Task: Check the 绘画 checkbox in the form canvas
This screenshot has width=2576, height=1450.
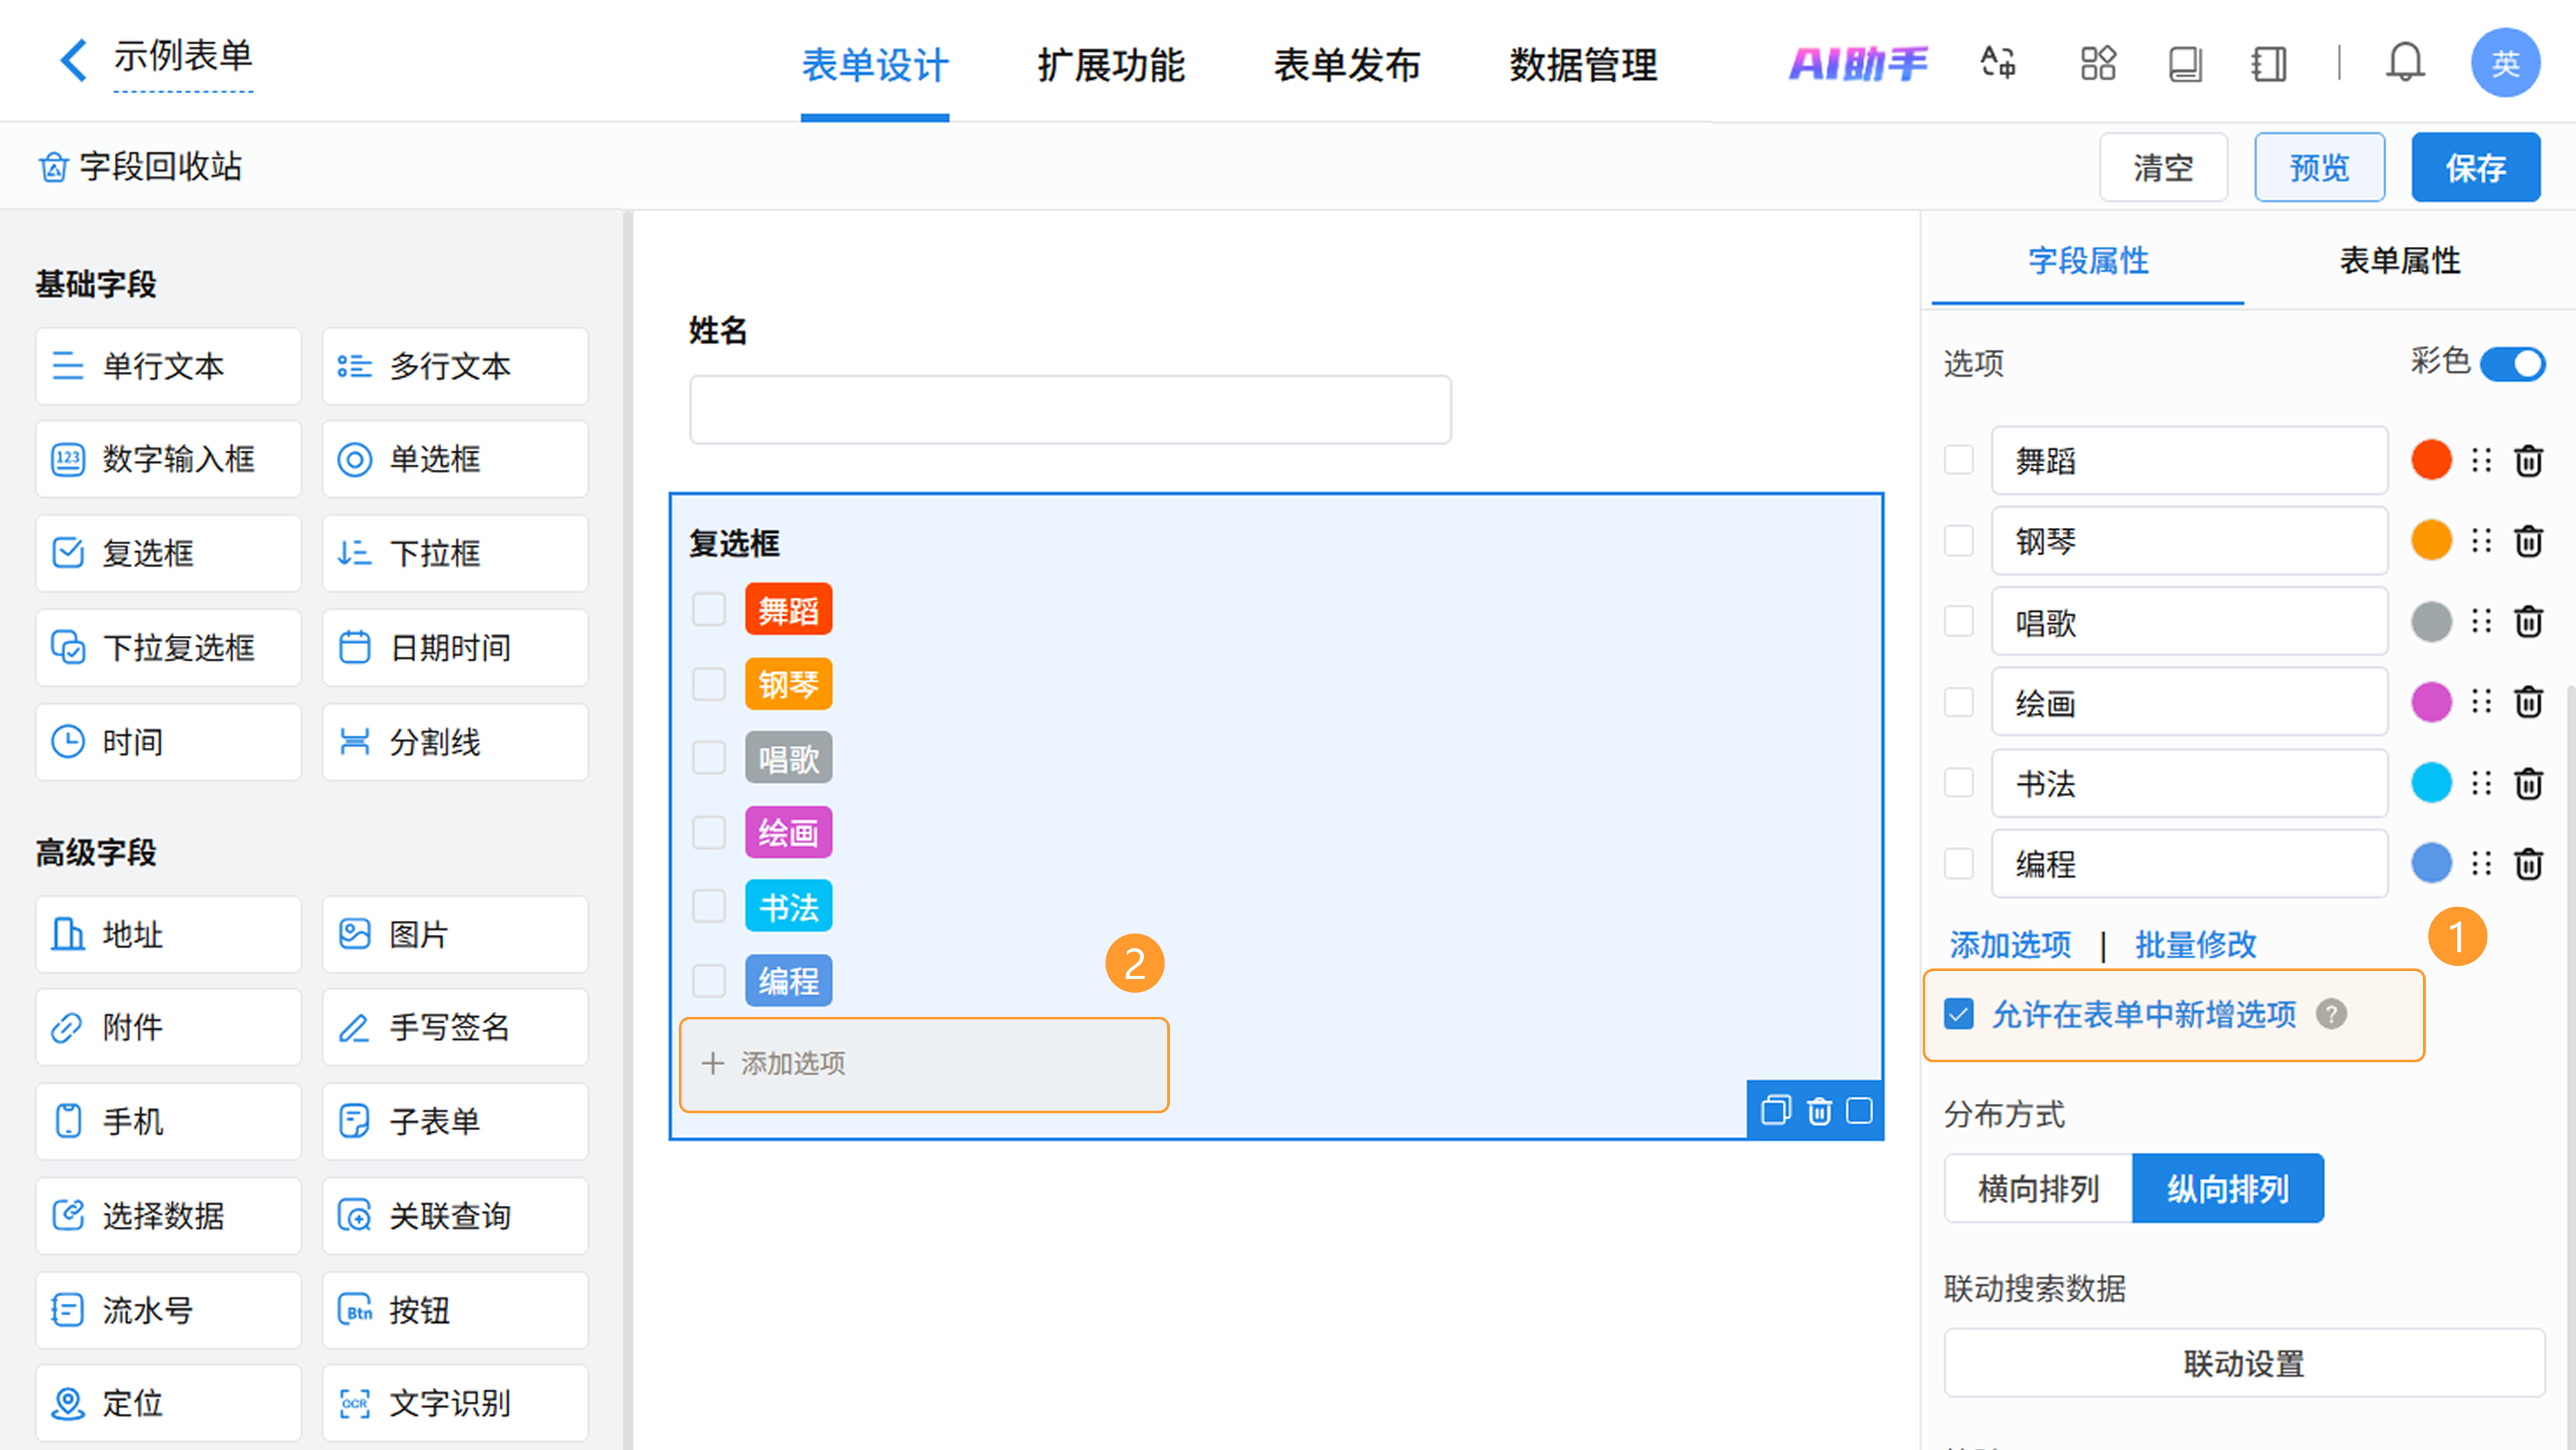Action: (709, 832)
